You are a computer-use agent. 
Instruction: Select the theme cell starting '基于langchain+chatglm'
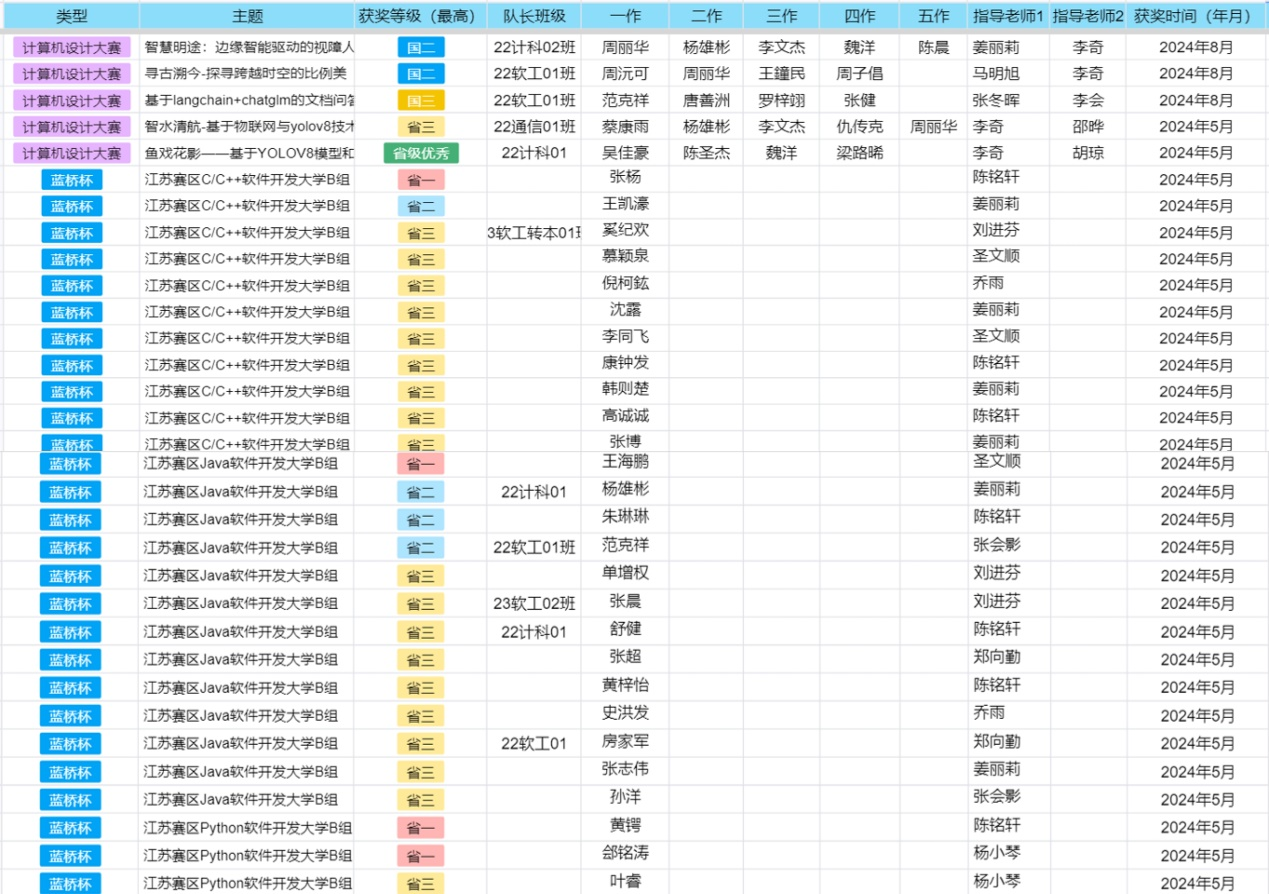coord(247,100)
